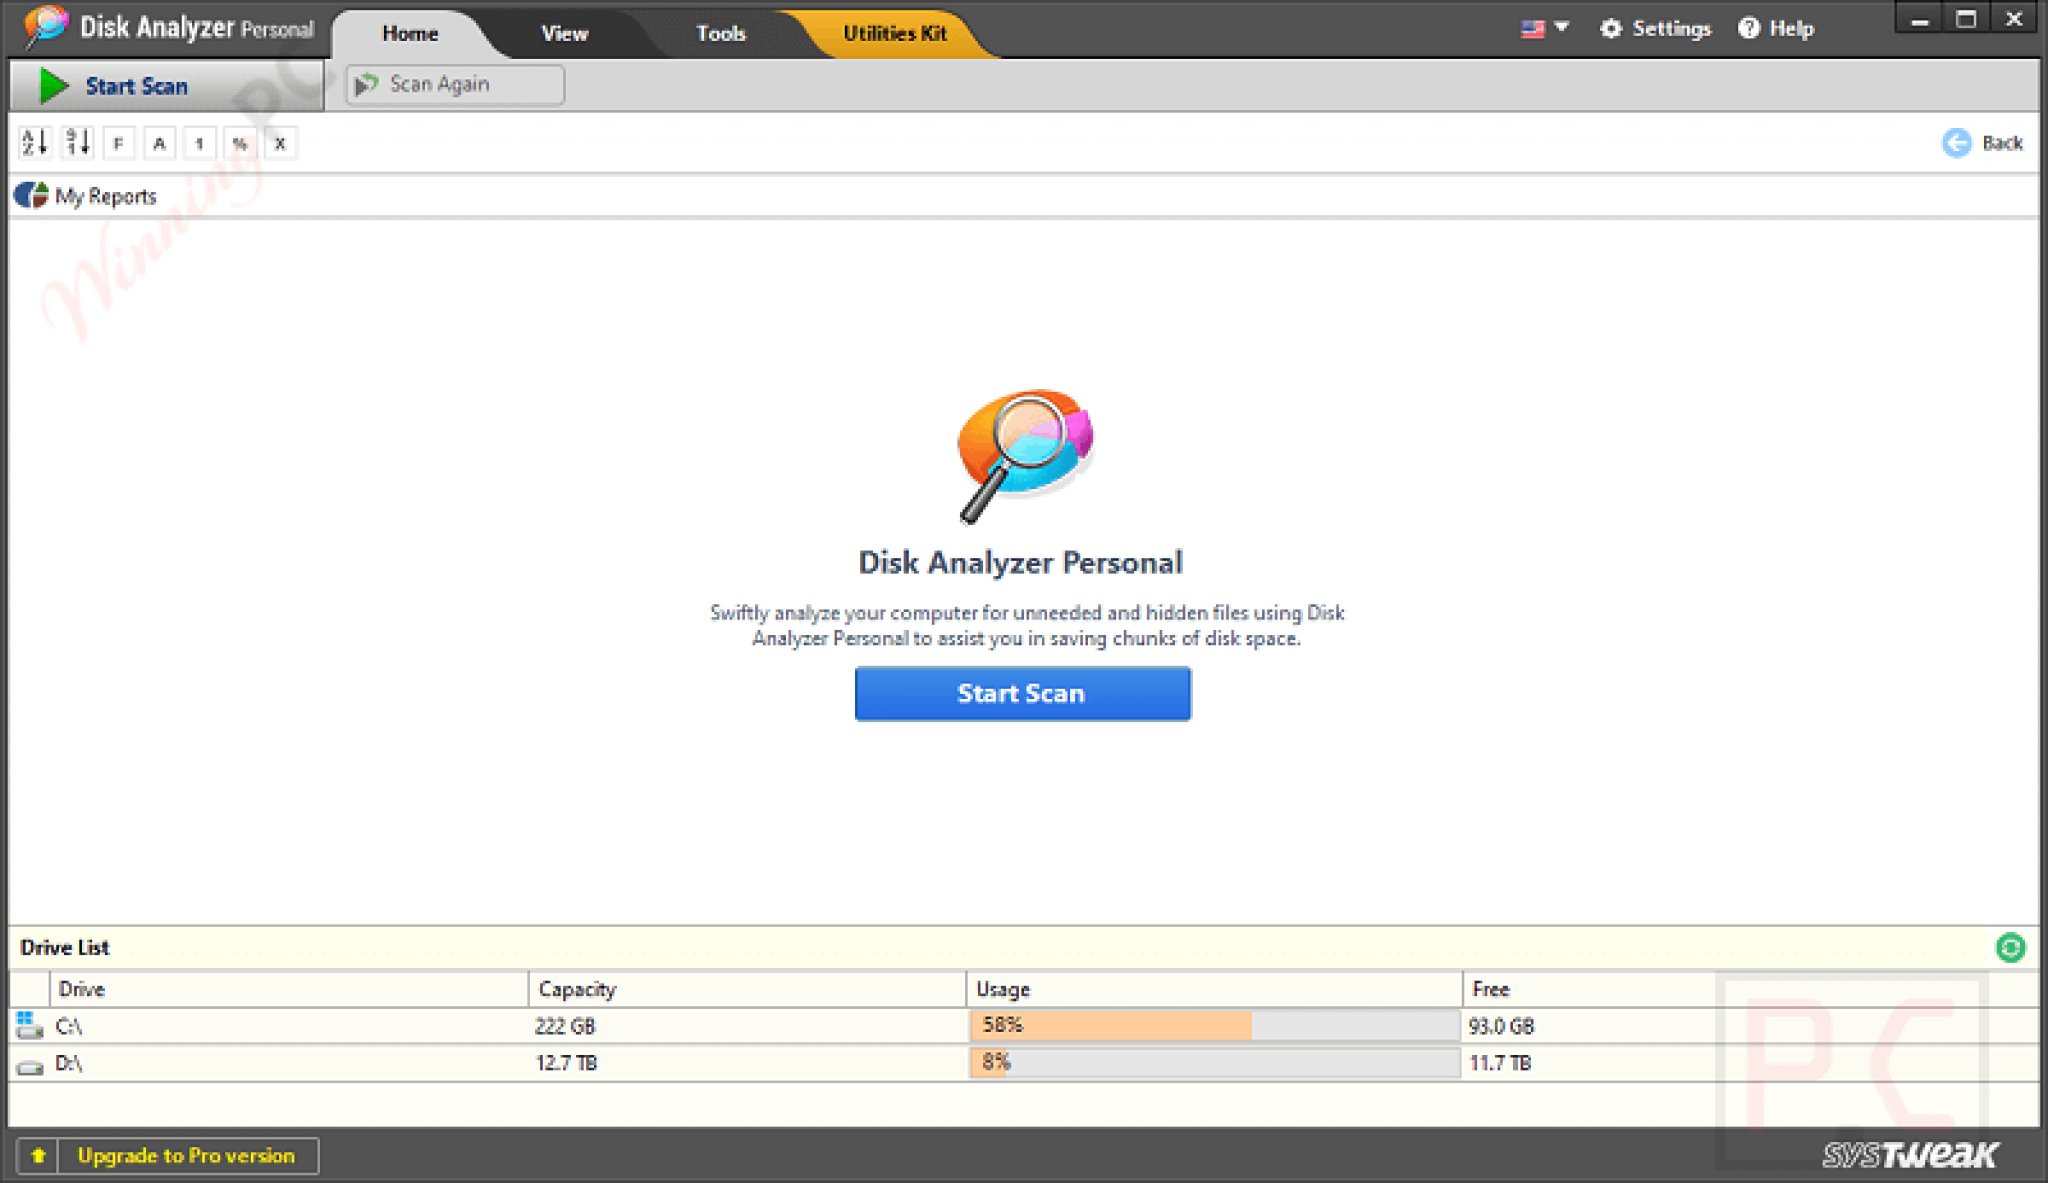Minimize the Disk Analyzer window
Screen dimensions: 2048x1183
[x=1919, y=20]
